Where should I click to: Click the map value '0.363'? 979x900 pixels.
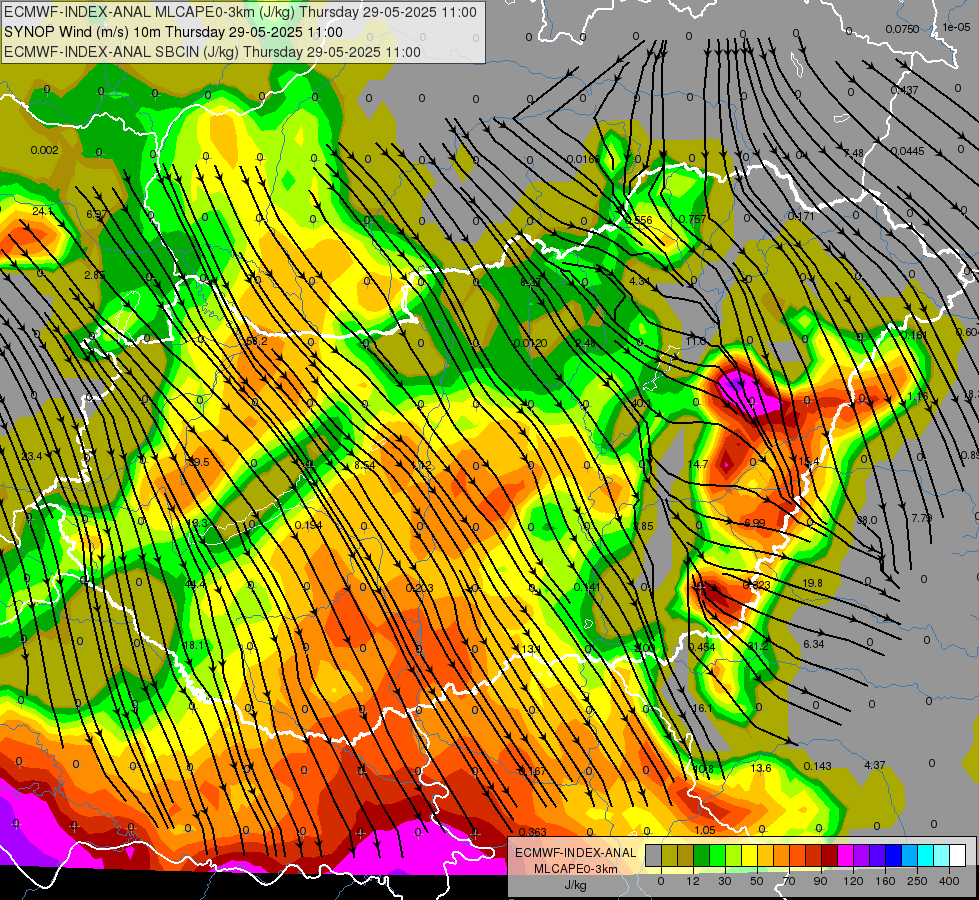(533, 831)
